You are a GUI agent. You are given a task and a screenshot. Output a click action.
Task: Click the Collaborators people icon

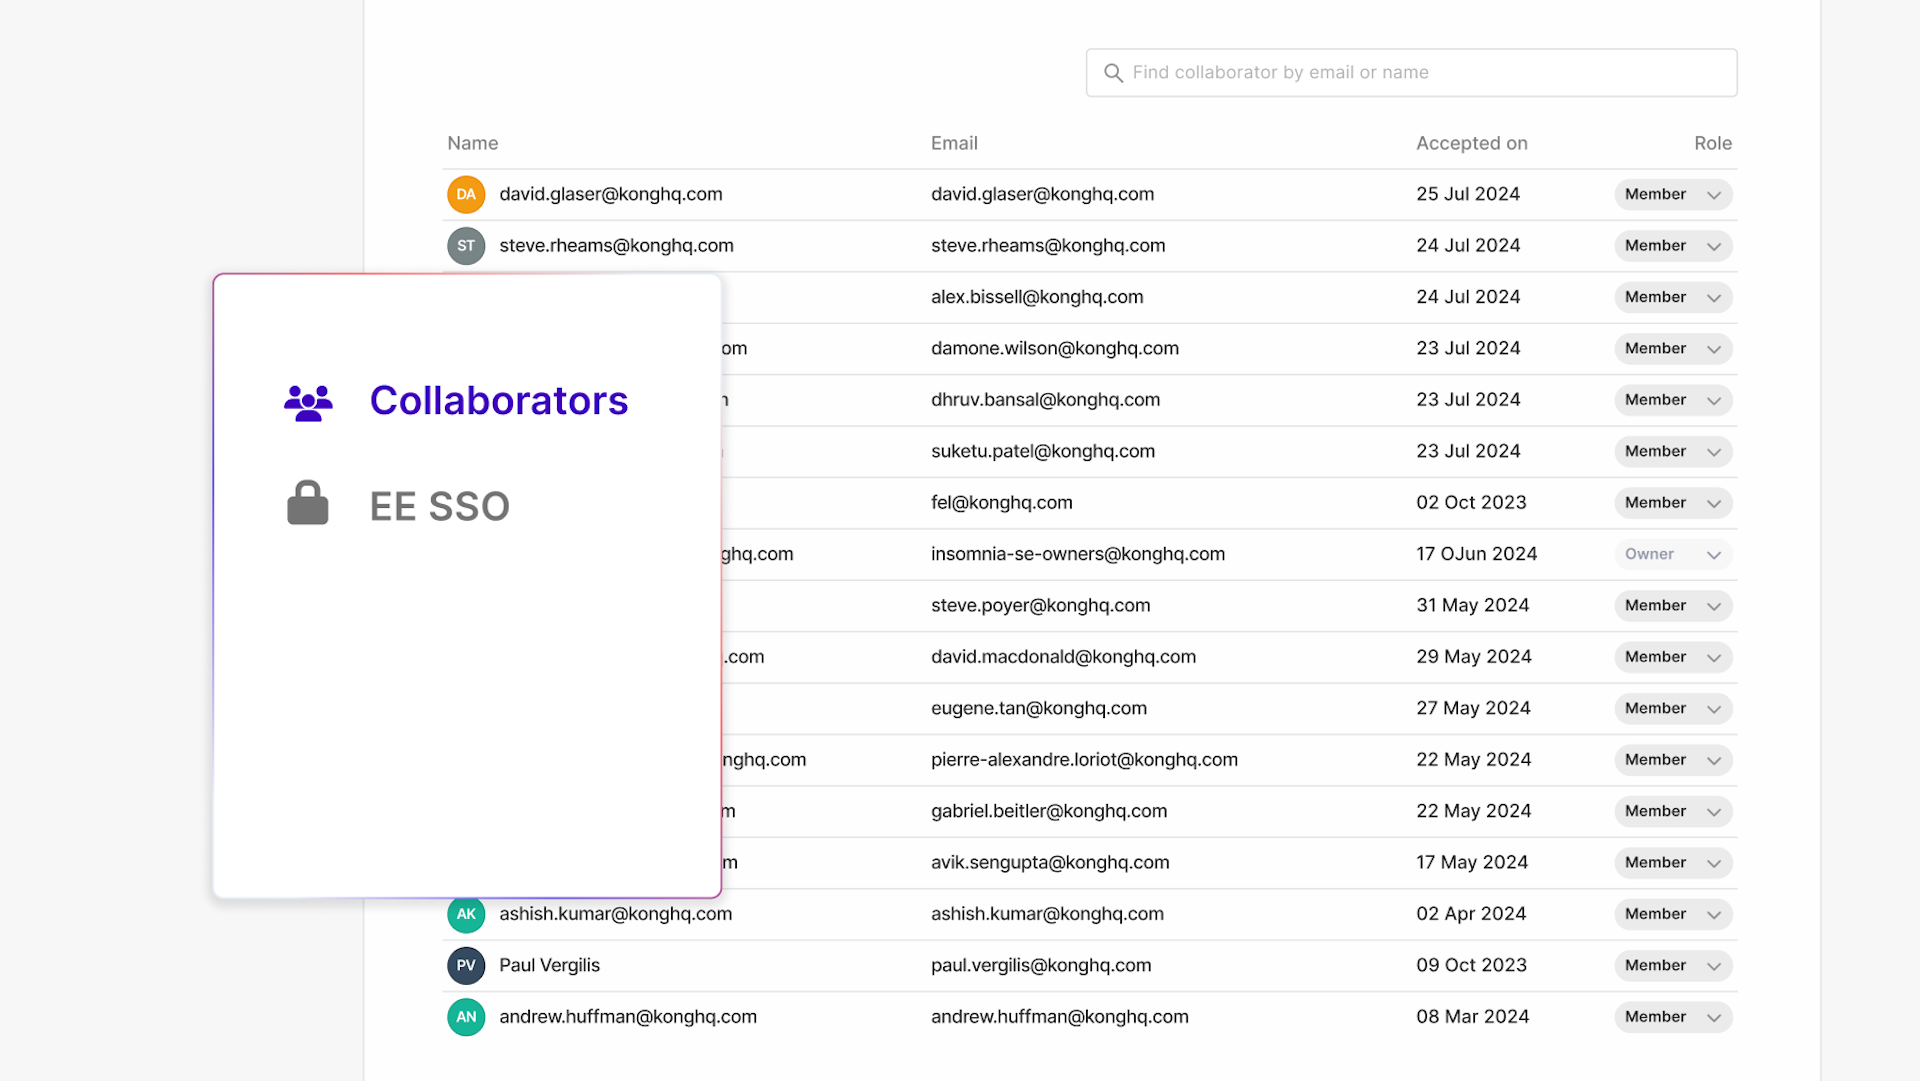tap(308, 402)
